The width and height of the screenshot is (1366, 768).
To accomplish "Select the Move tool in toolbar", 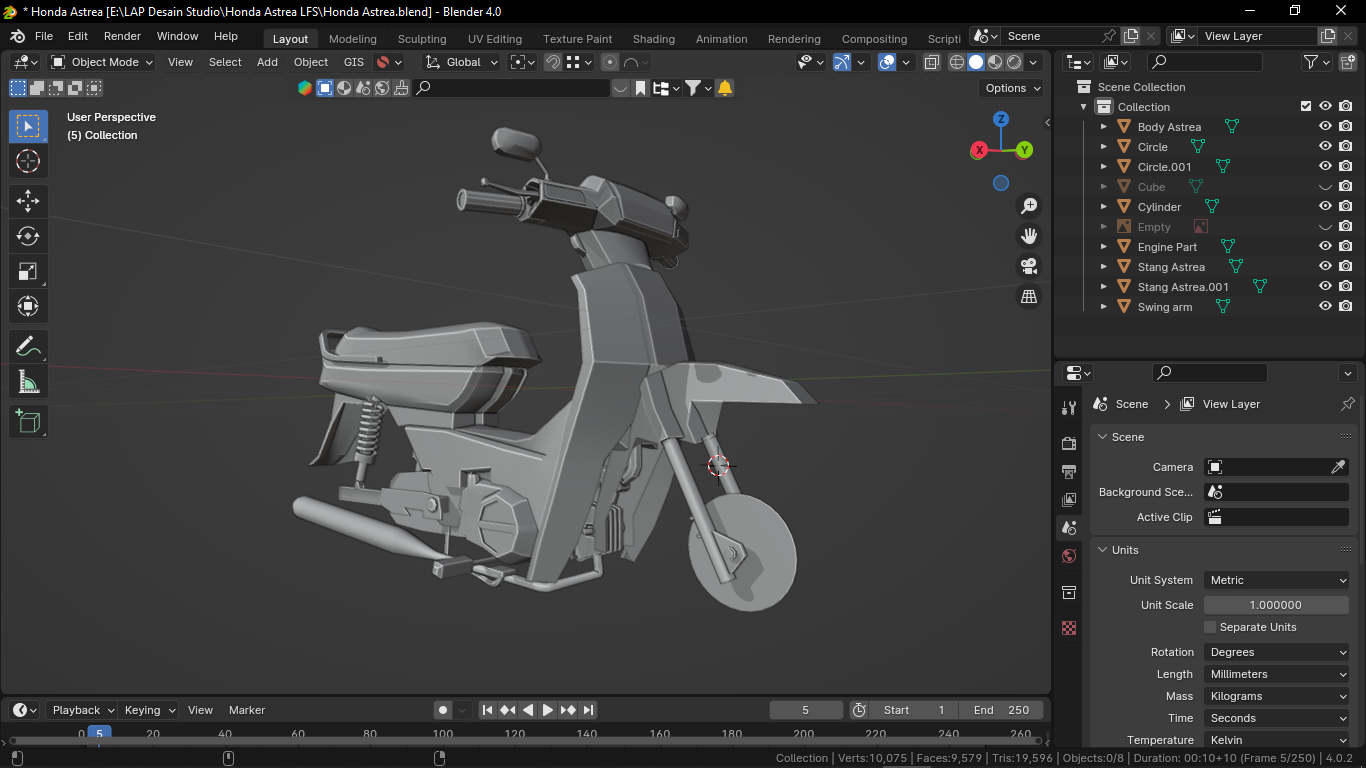I will click(x=28, y=201).
